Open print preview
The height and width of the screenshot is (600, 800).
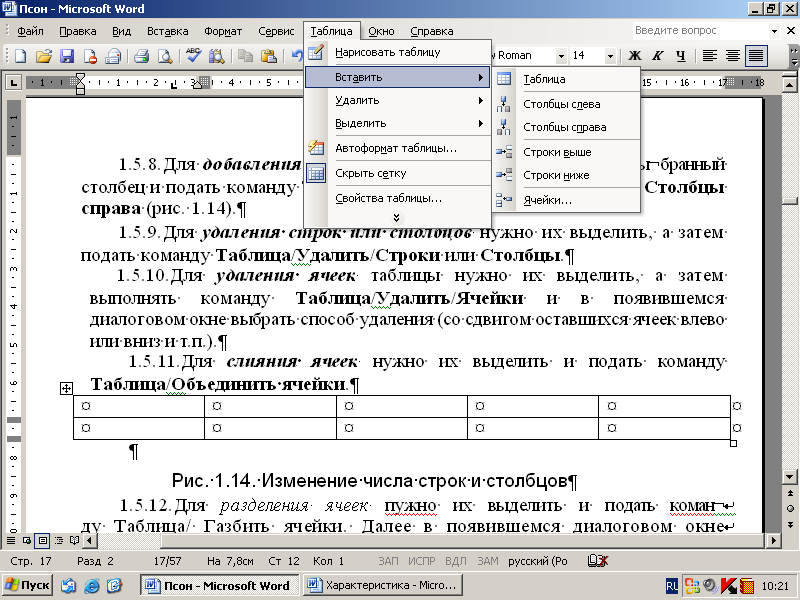click(164, 56)
